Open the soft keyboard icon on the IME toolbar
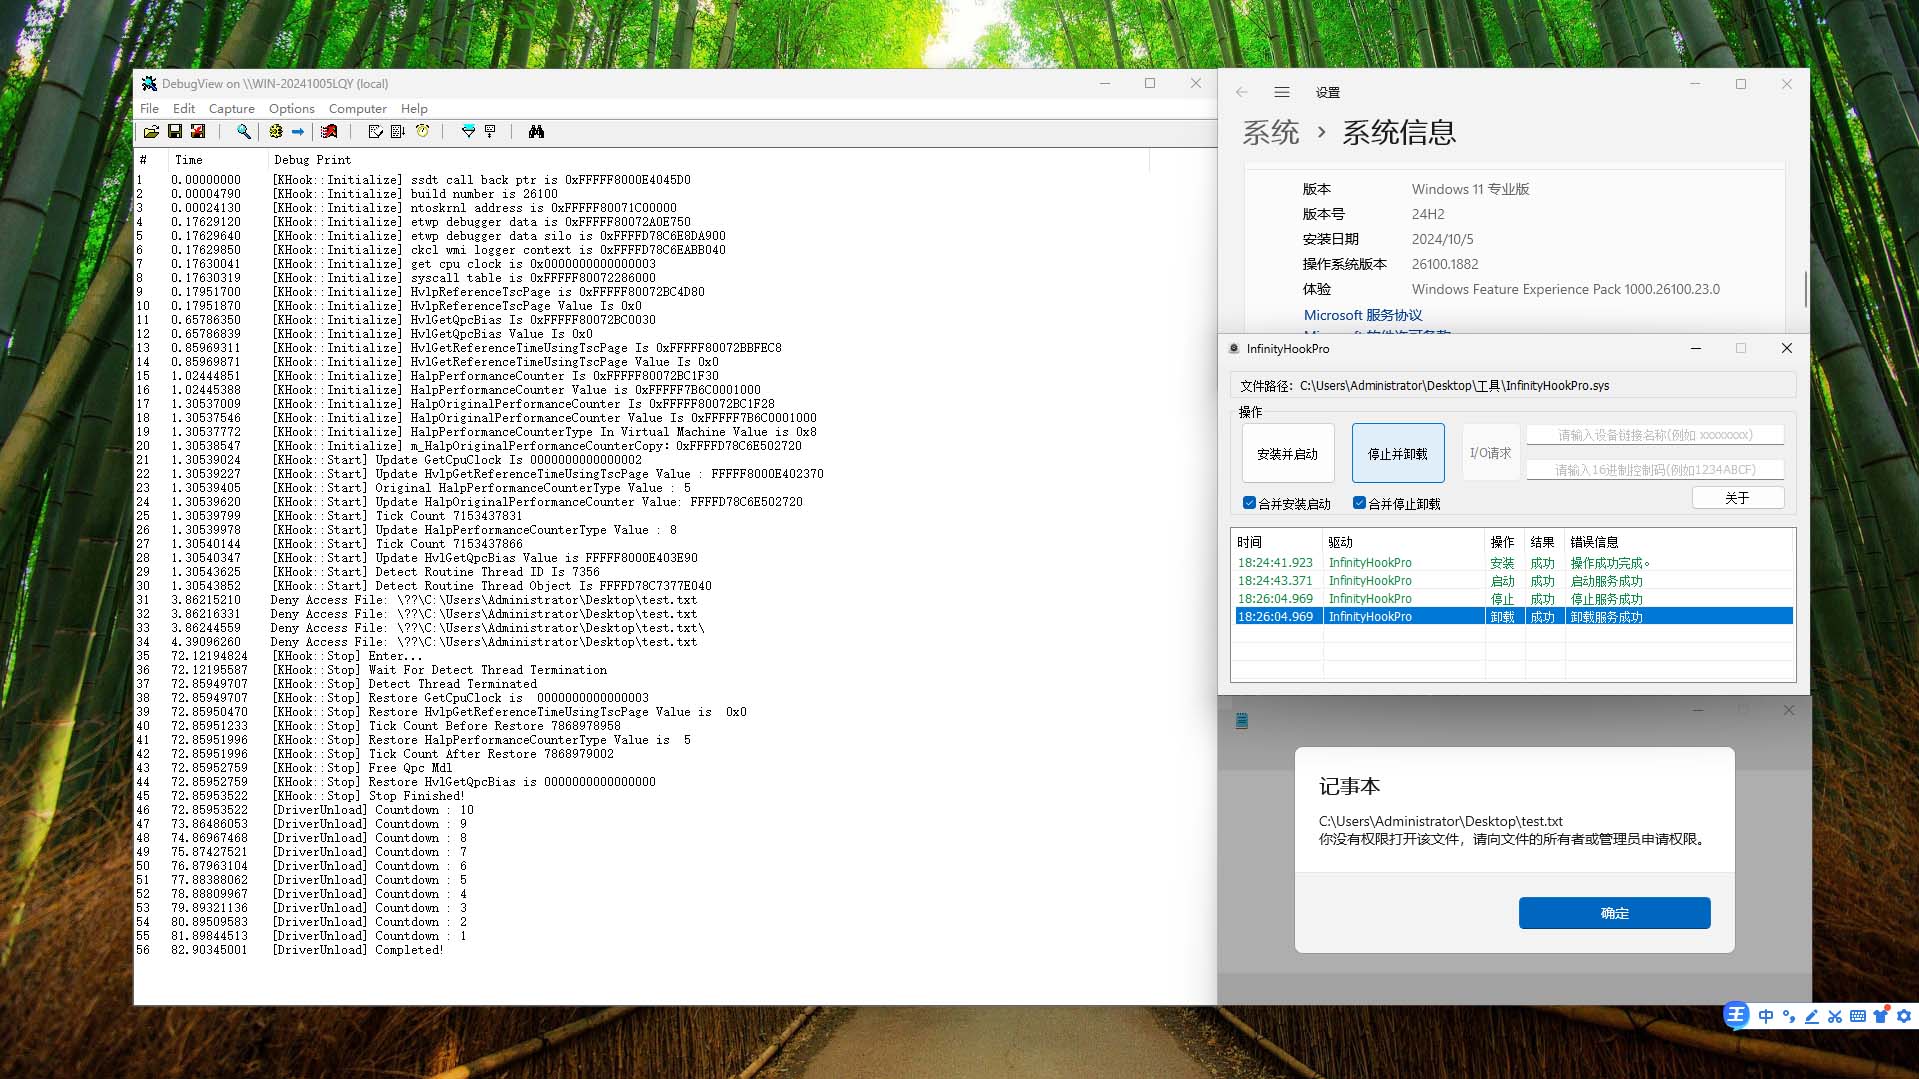1919x1079 pixels. click(1858, 1016)
